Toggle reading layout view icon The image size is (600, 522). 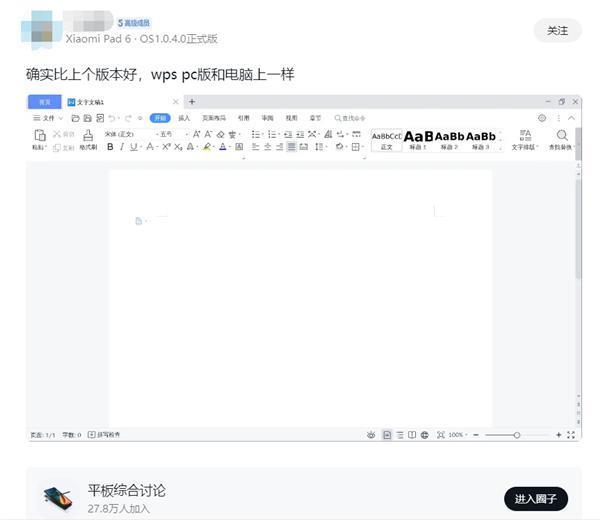(x=412, y=435)
